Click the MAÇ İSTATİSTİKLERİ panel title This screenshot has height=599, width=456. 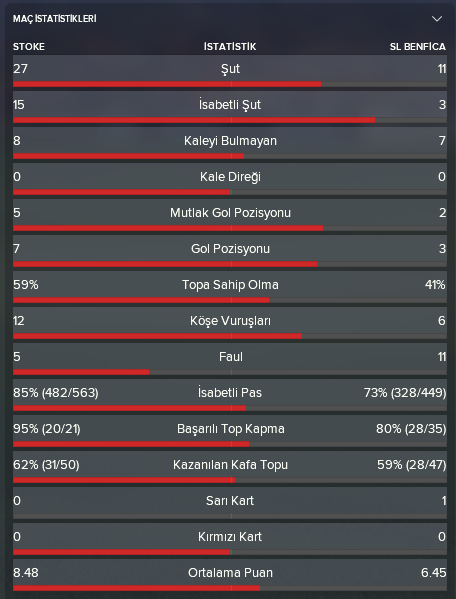(x=55, y=19)
